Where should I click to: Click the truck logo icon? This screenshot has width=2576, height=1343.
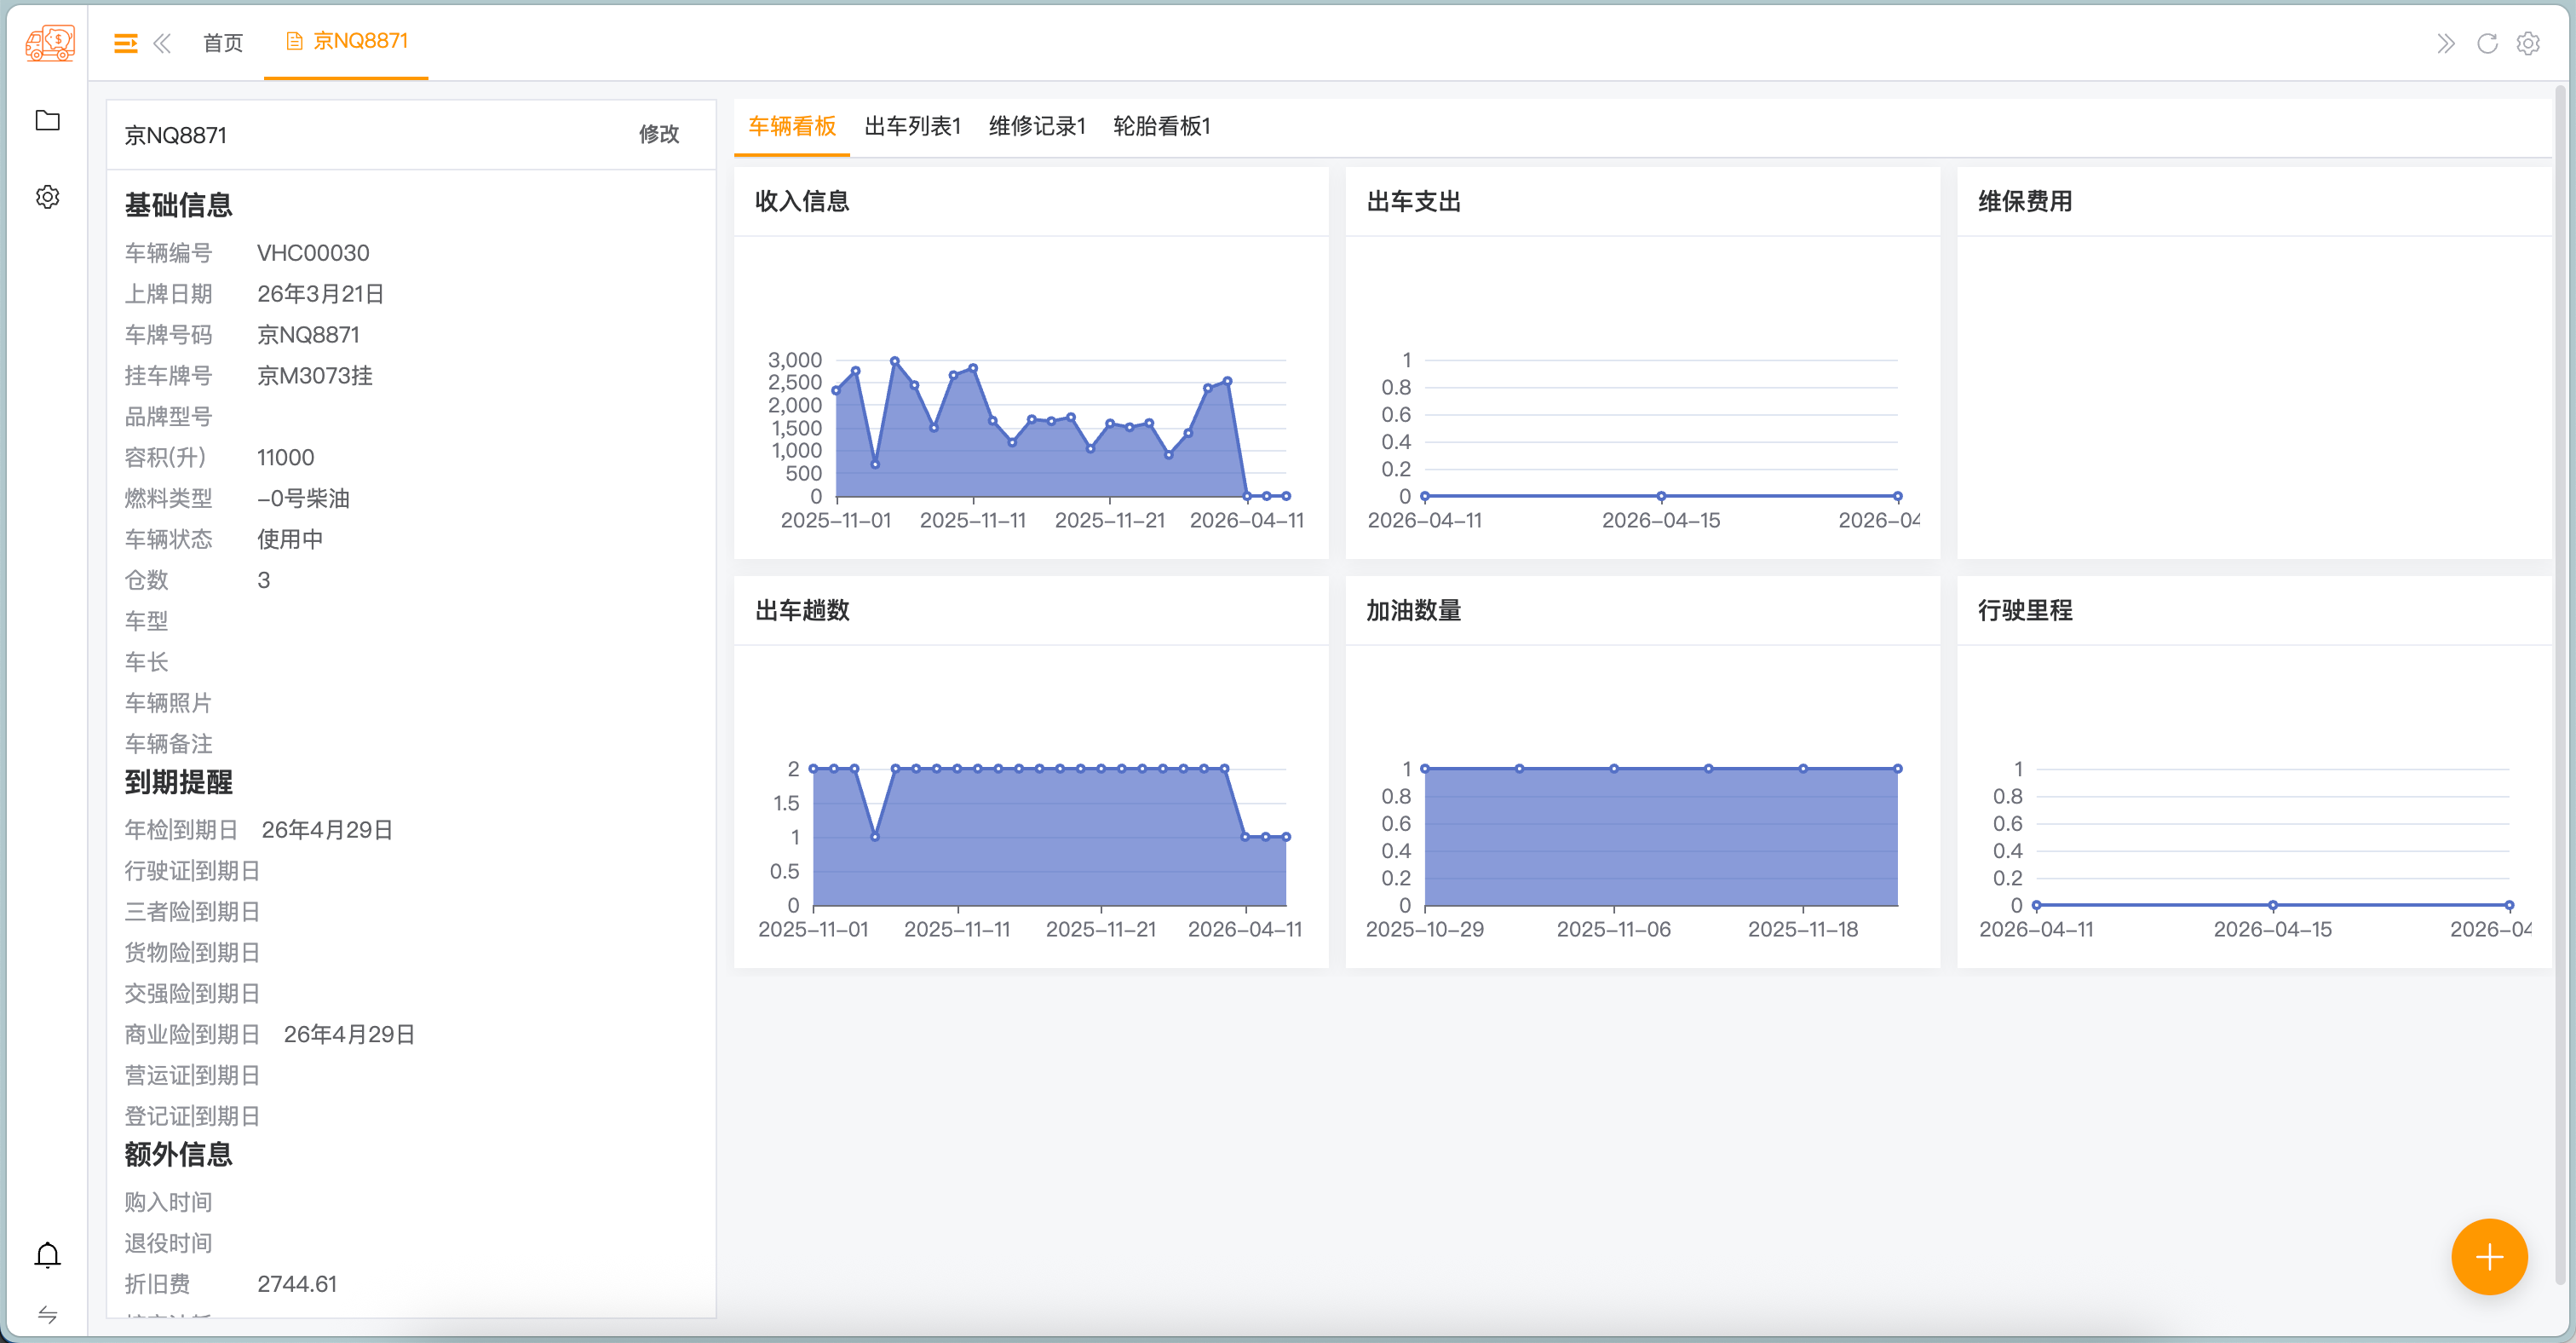(x=49, y=42)
